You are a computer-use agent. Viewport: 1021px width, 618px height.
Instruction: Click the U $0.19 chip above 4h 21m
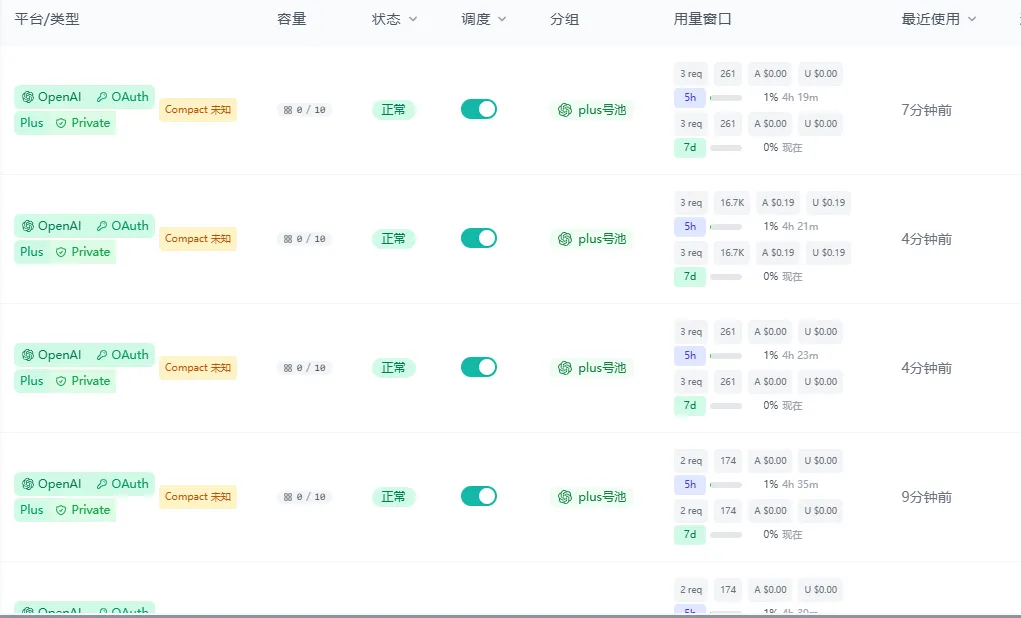[828, 203]
